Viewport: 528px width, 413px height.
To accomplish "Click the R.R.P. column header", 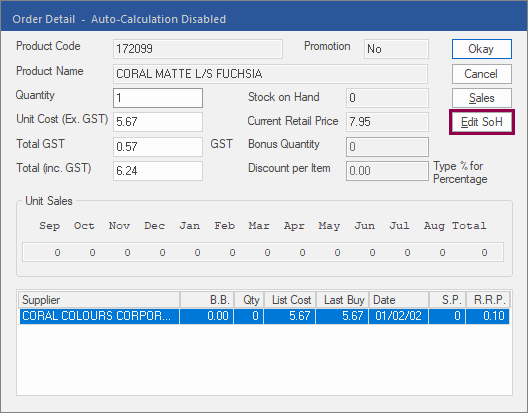I will (x=488, y=300).
